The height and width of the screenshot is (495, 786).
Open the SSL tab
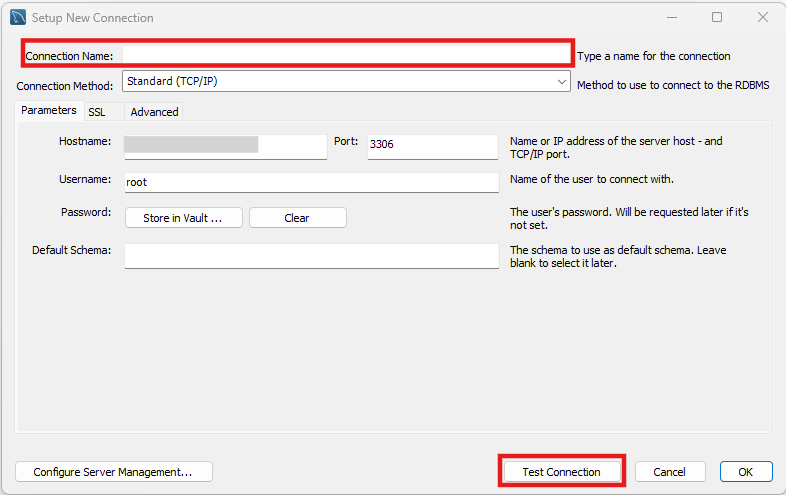(x=97, y=112)
